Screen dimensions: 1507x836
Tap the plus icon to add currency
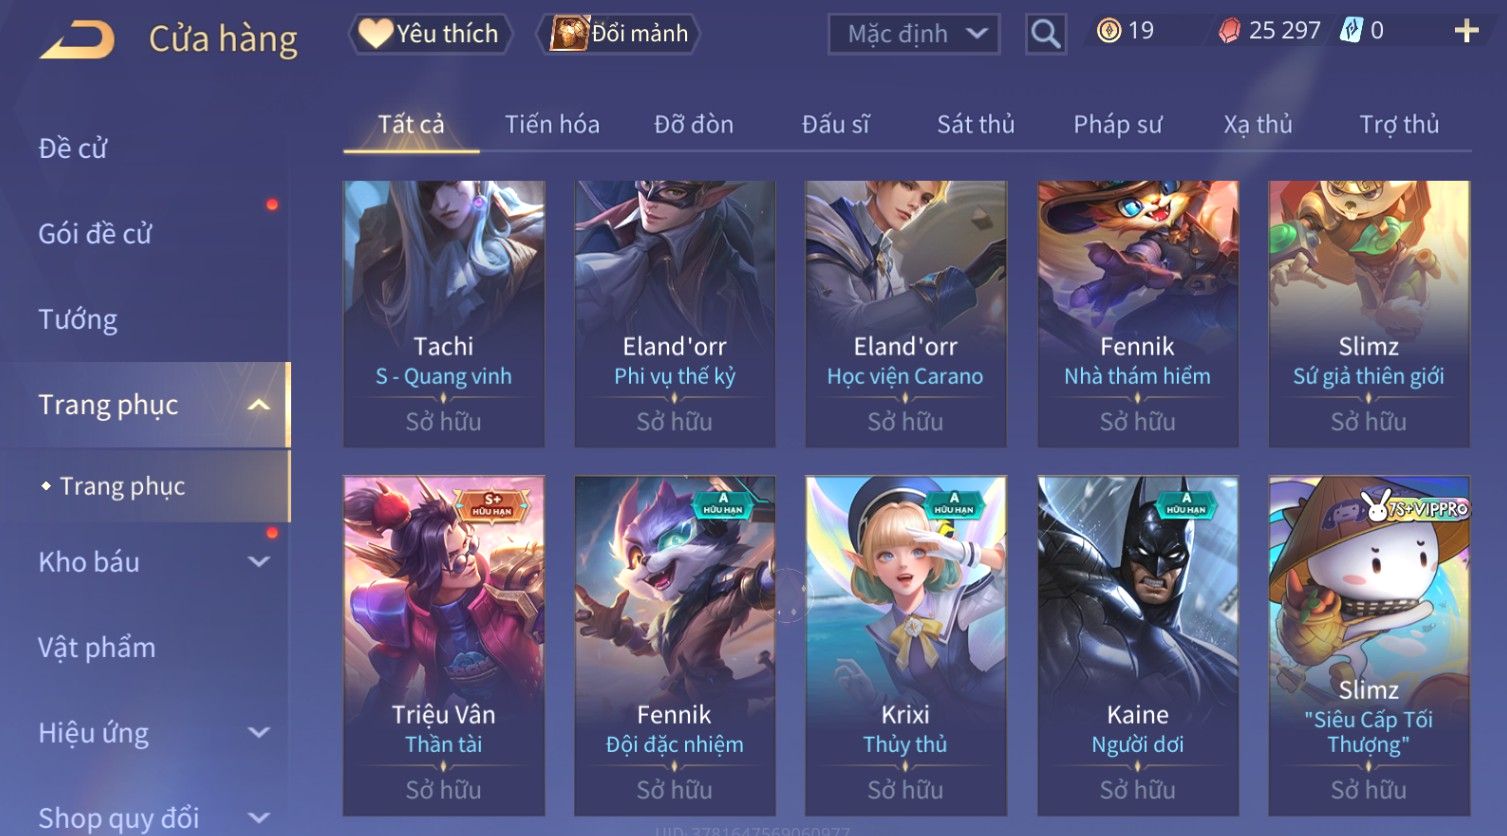coord(1466,32)
